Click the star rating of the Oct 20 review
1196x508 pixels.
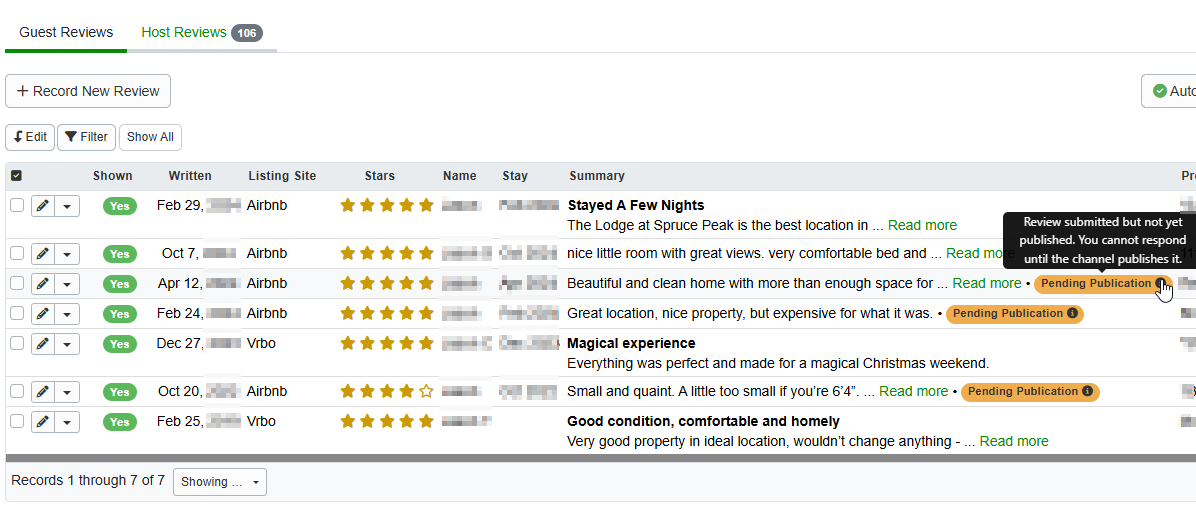point(386,392)
